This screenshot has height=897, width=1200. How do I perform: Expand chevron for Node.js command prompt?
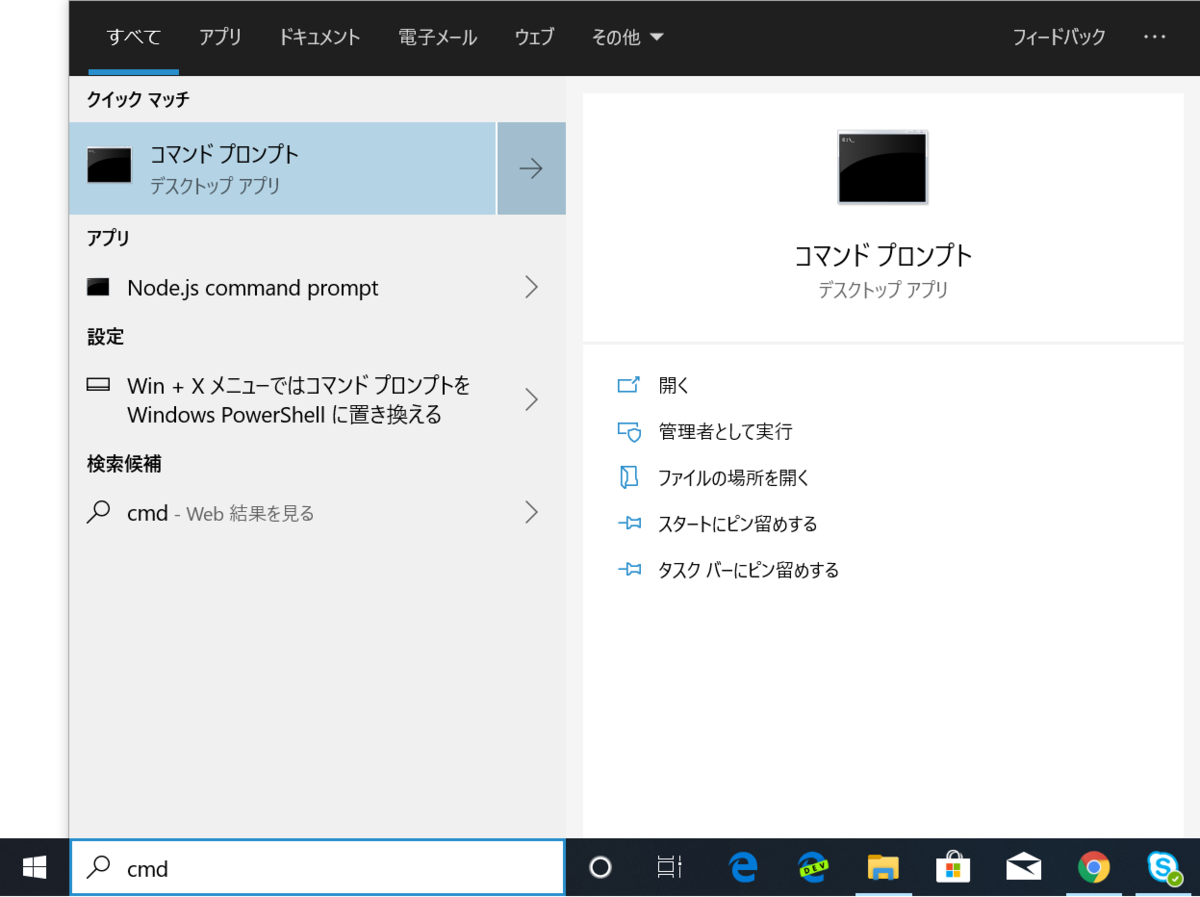coord(531,288)
